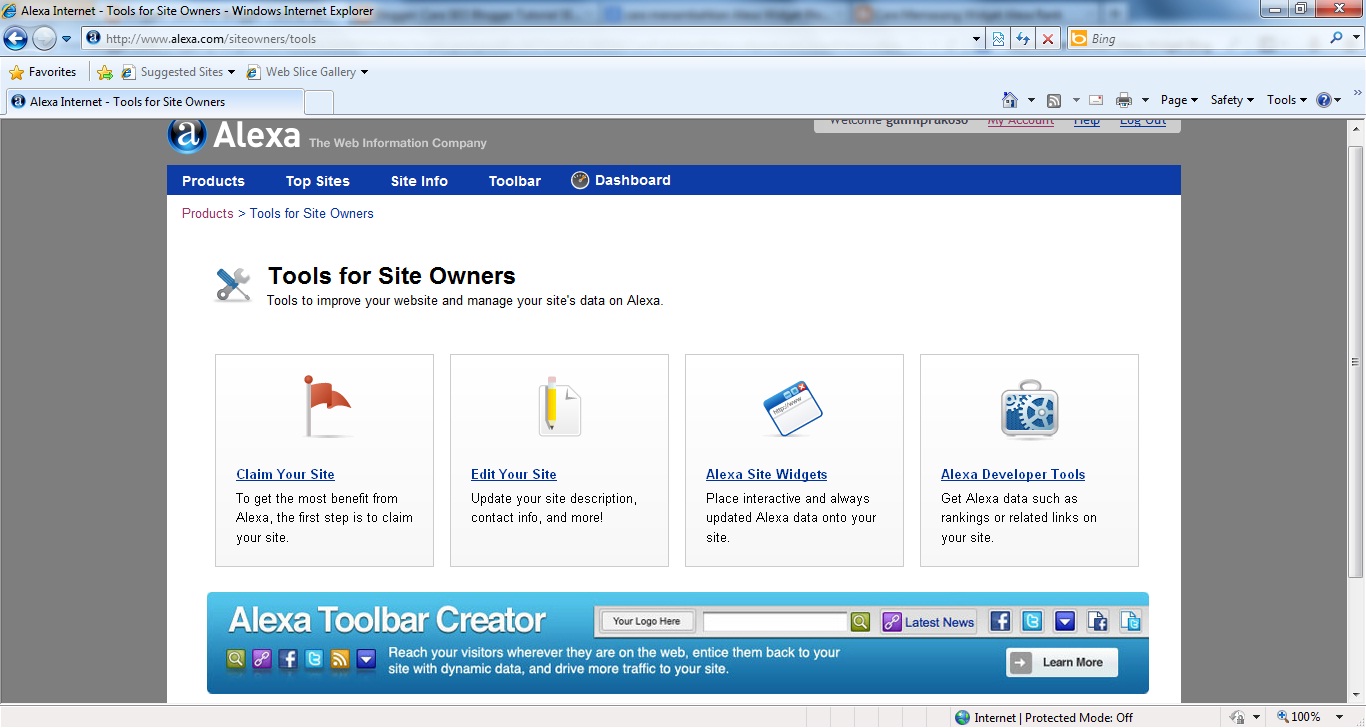Click the Internet zone globe in status bar
This screenshot has width=1366, height=728.
[962, 717]
